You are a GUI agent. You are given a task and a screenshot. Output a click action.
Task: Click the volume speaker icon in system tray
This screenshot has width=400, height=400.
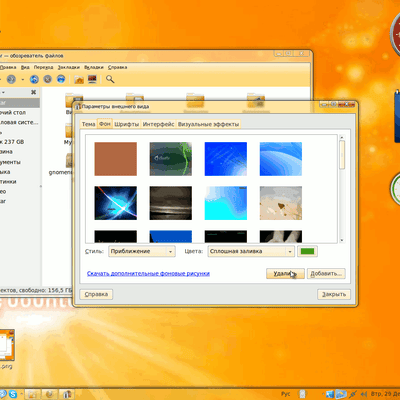364,394
